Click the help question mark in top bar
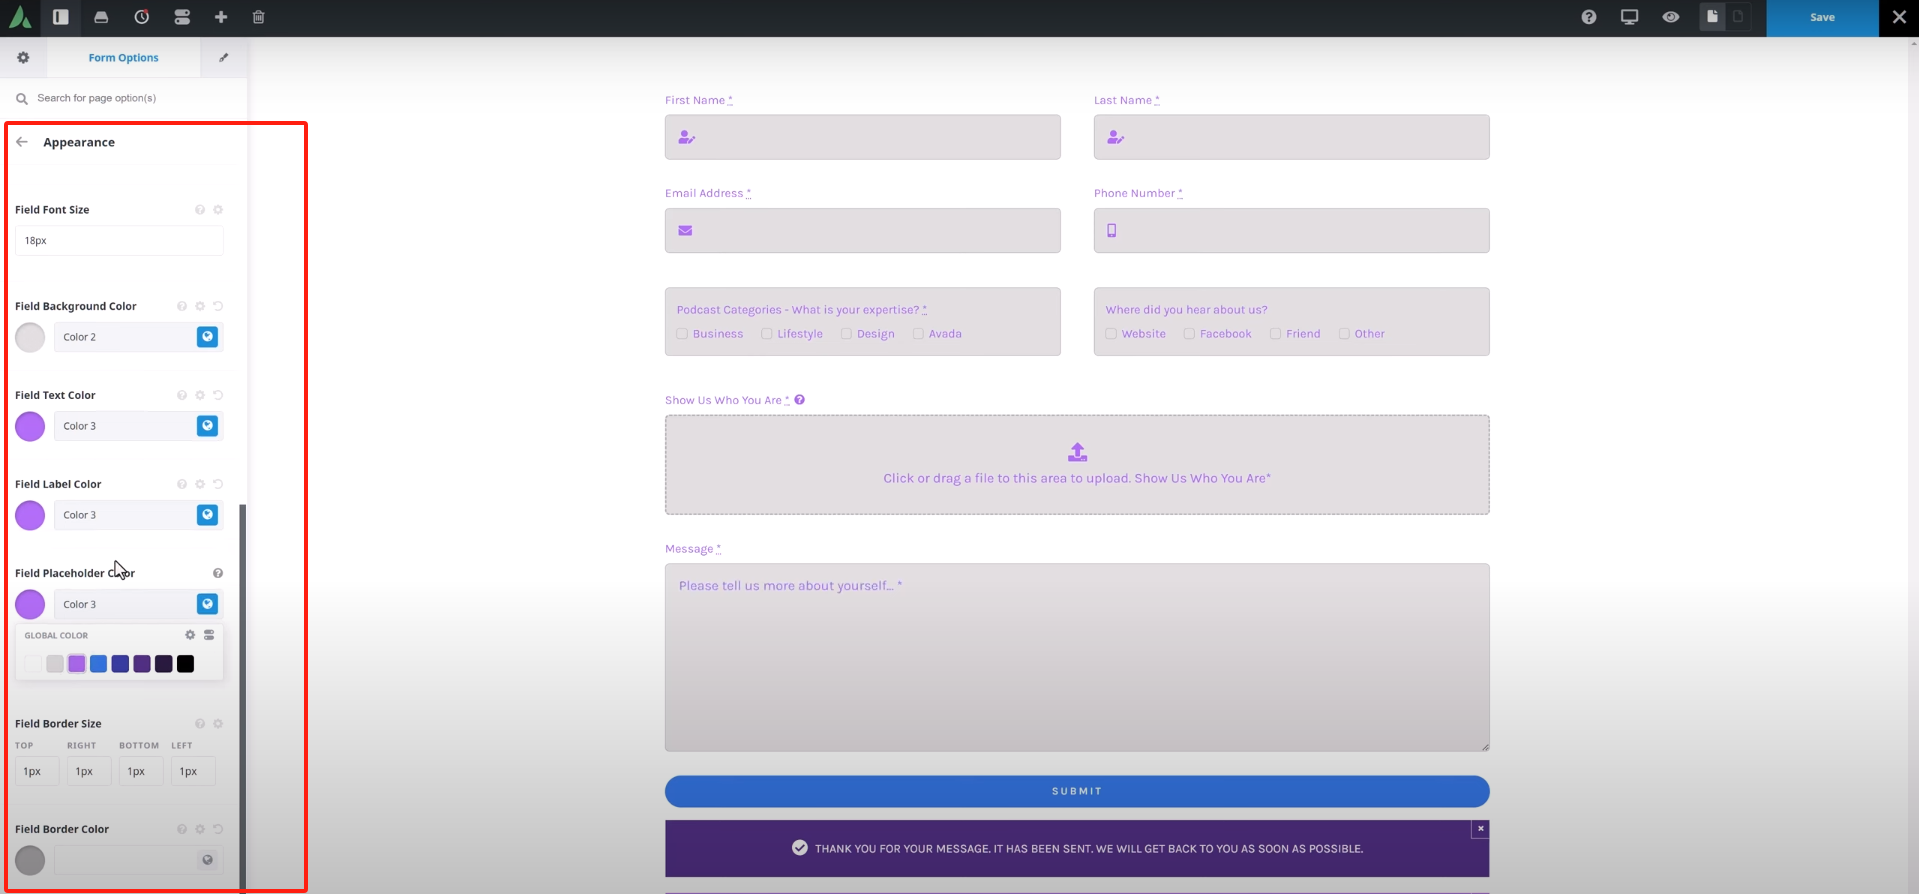Image resolution: width=1919 pixels, height=894 pixels. pos(1589,17)
